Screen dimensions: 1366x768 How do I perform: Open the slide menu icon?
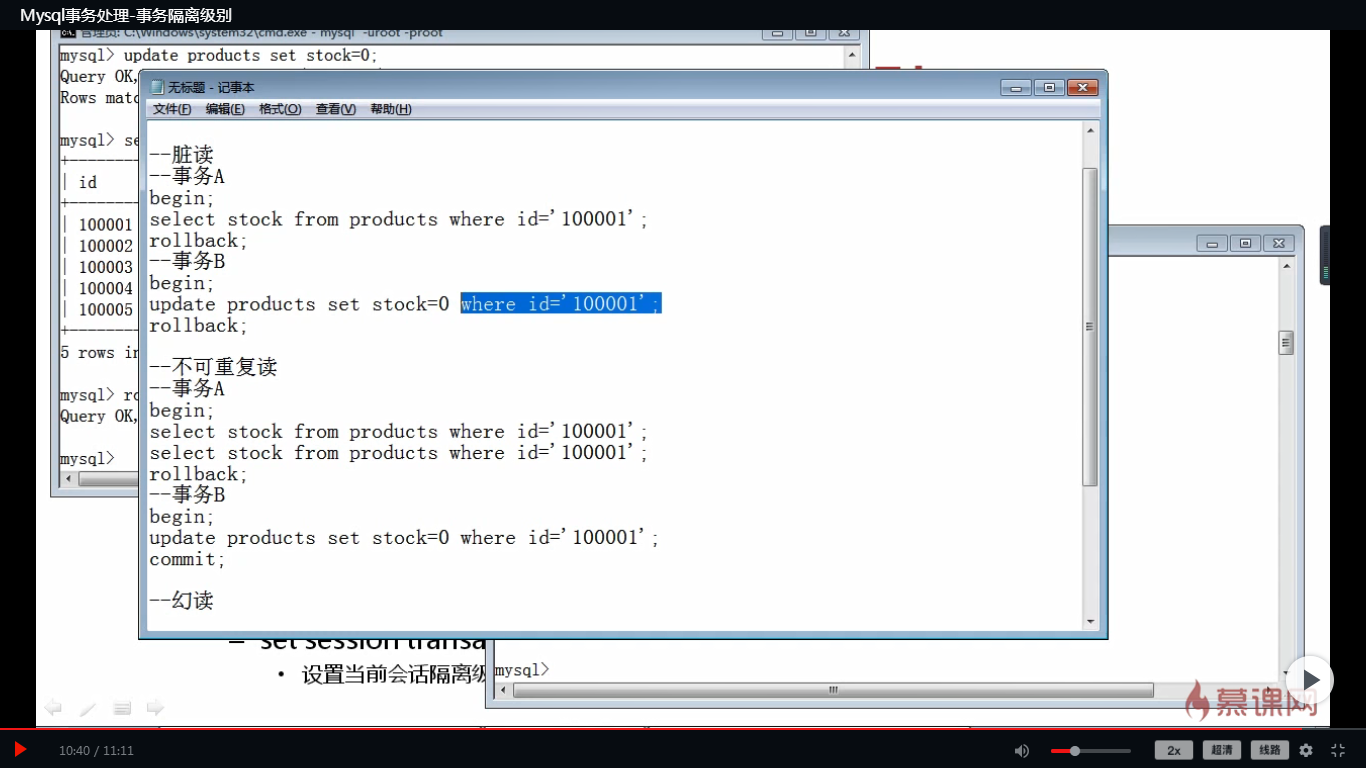tap(122, 708)
